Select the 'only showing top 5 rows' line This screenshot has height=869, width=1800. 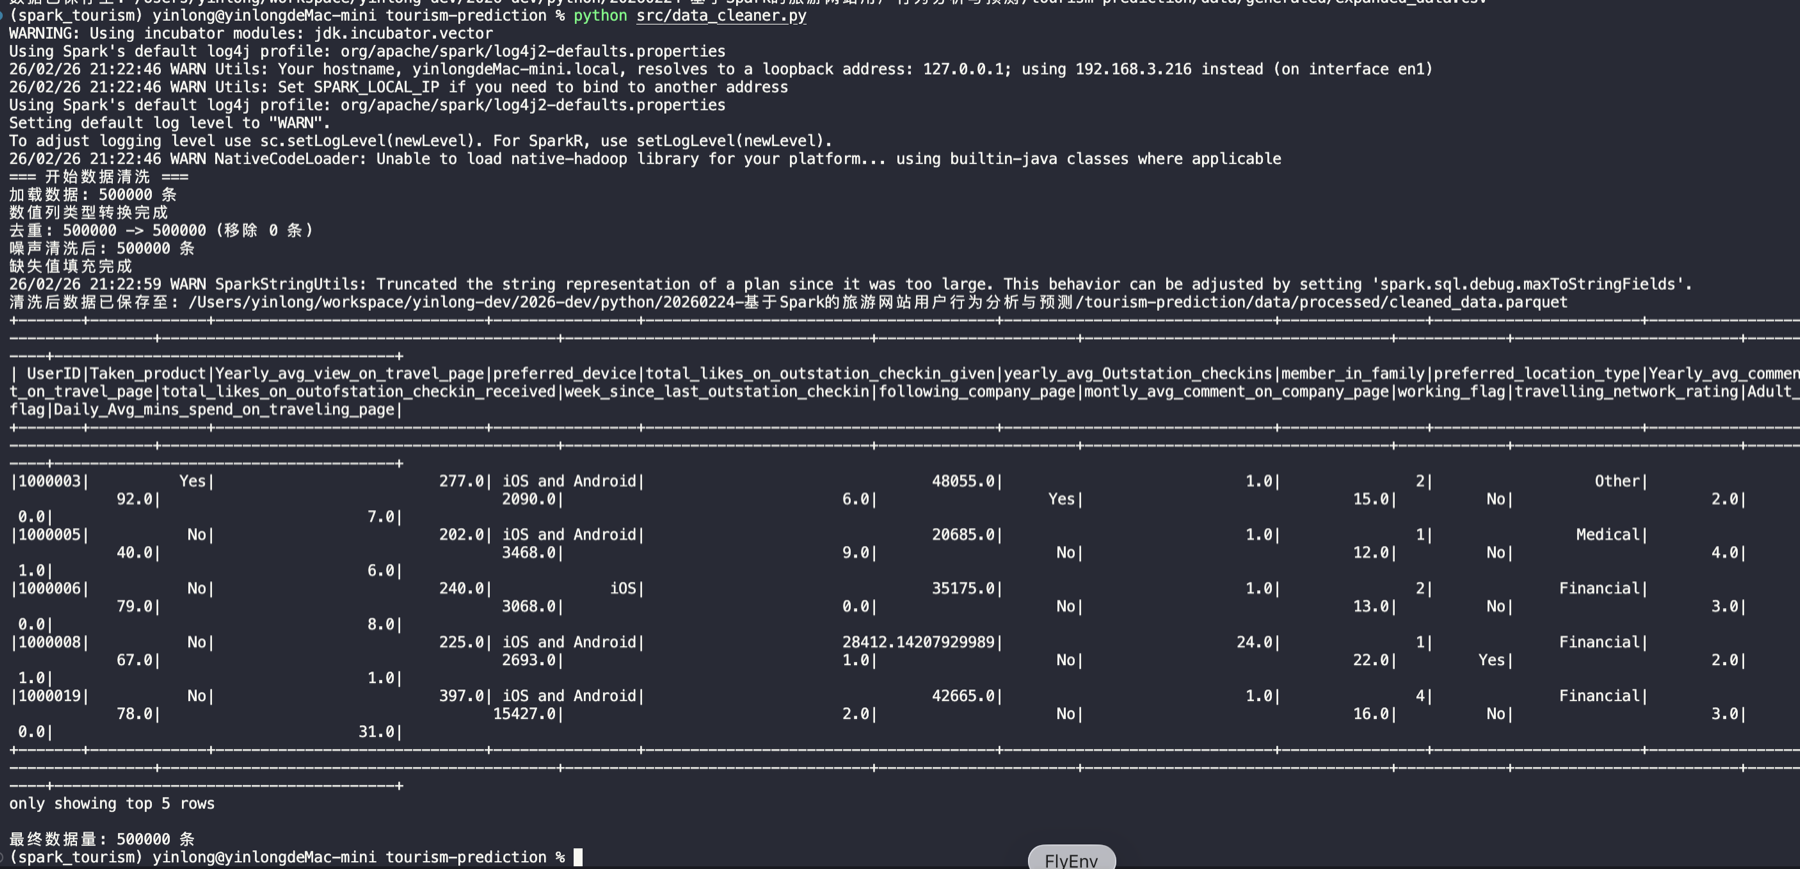112,803
